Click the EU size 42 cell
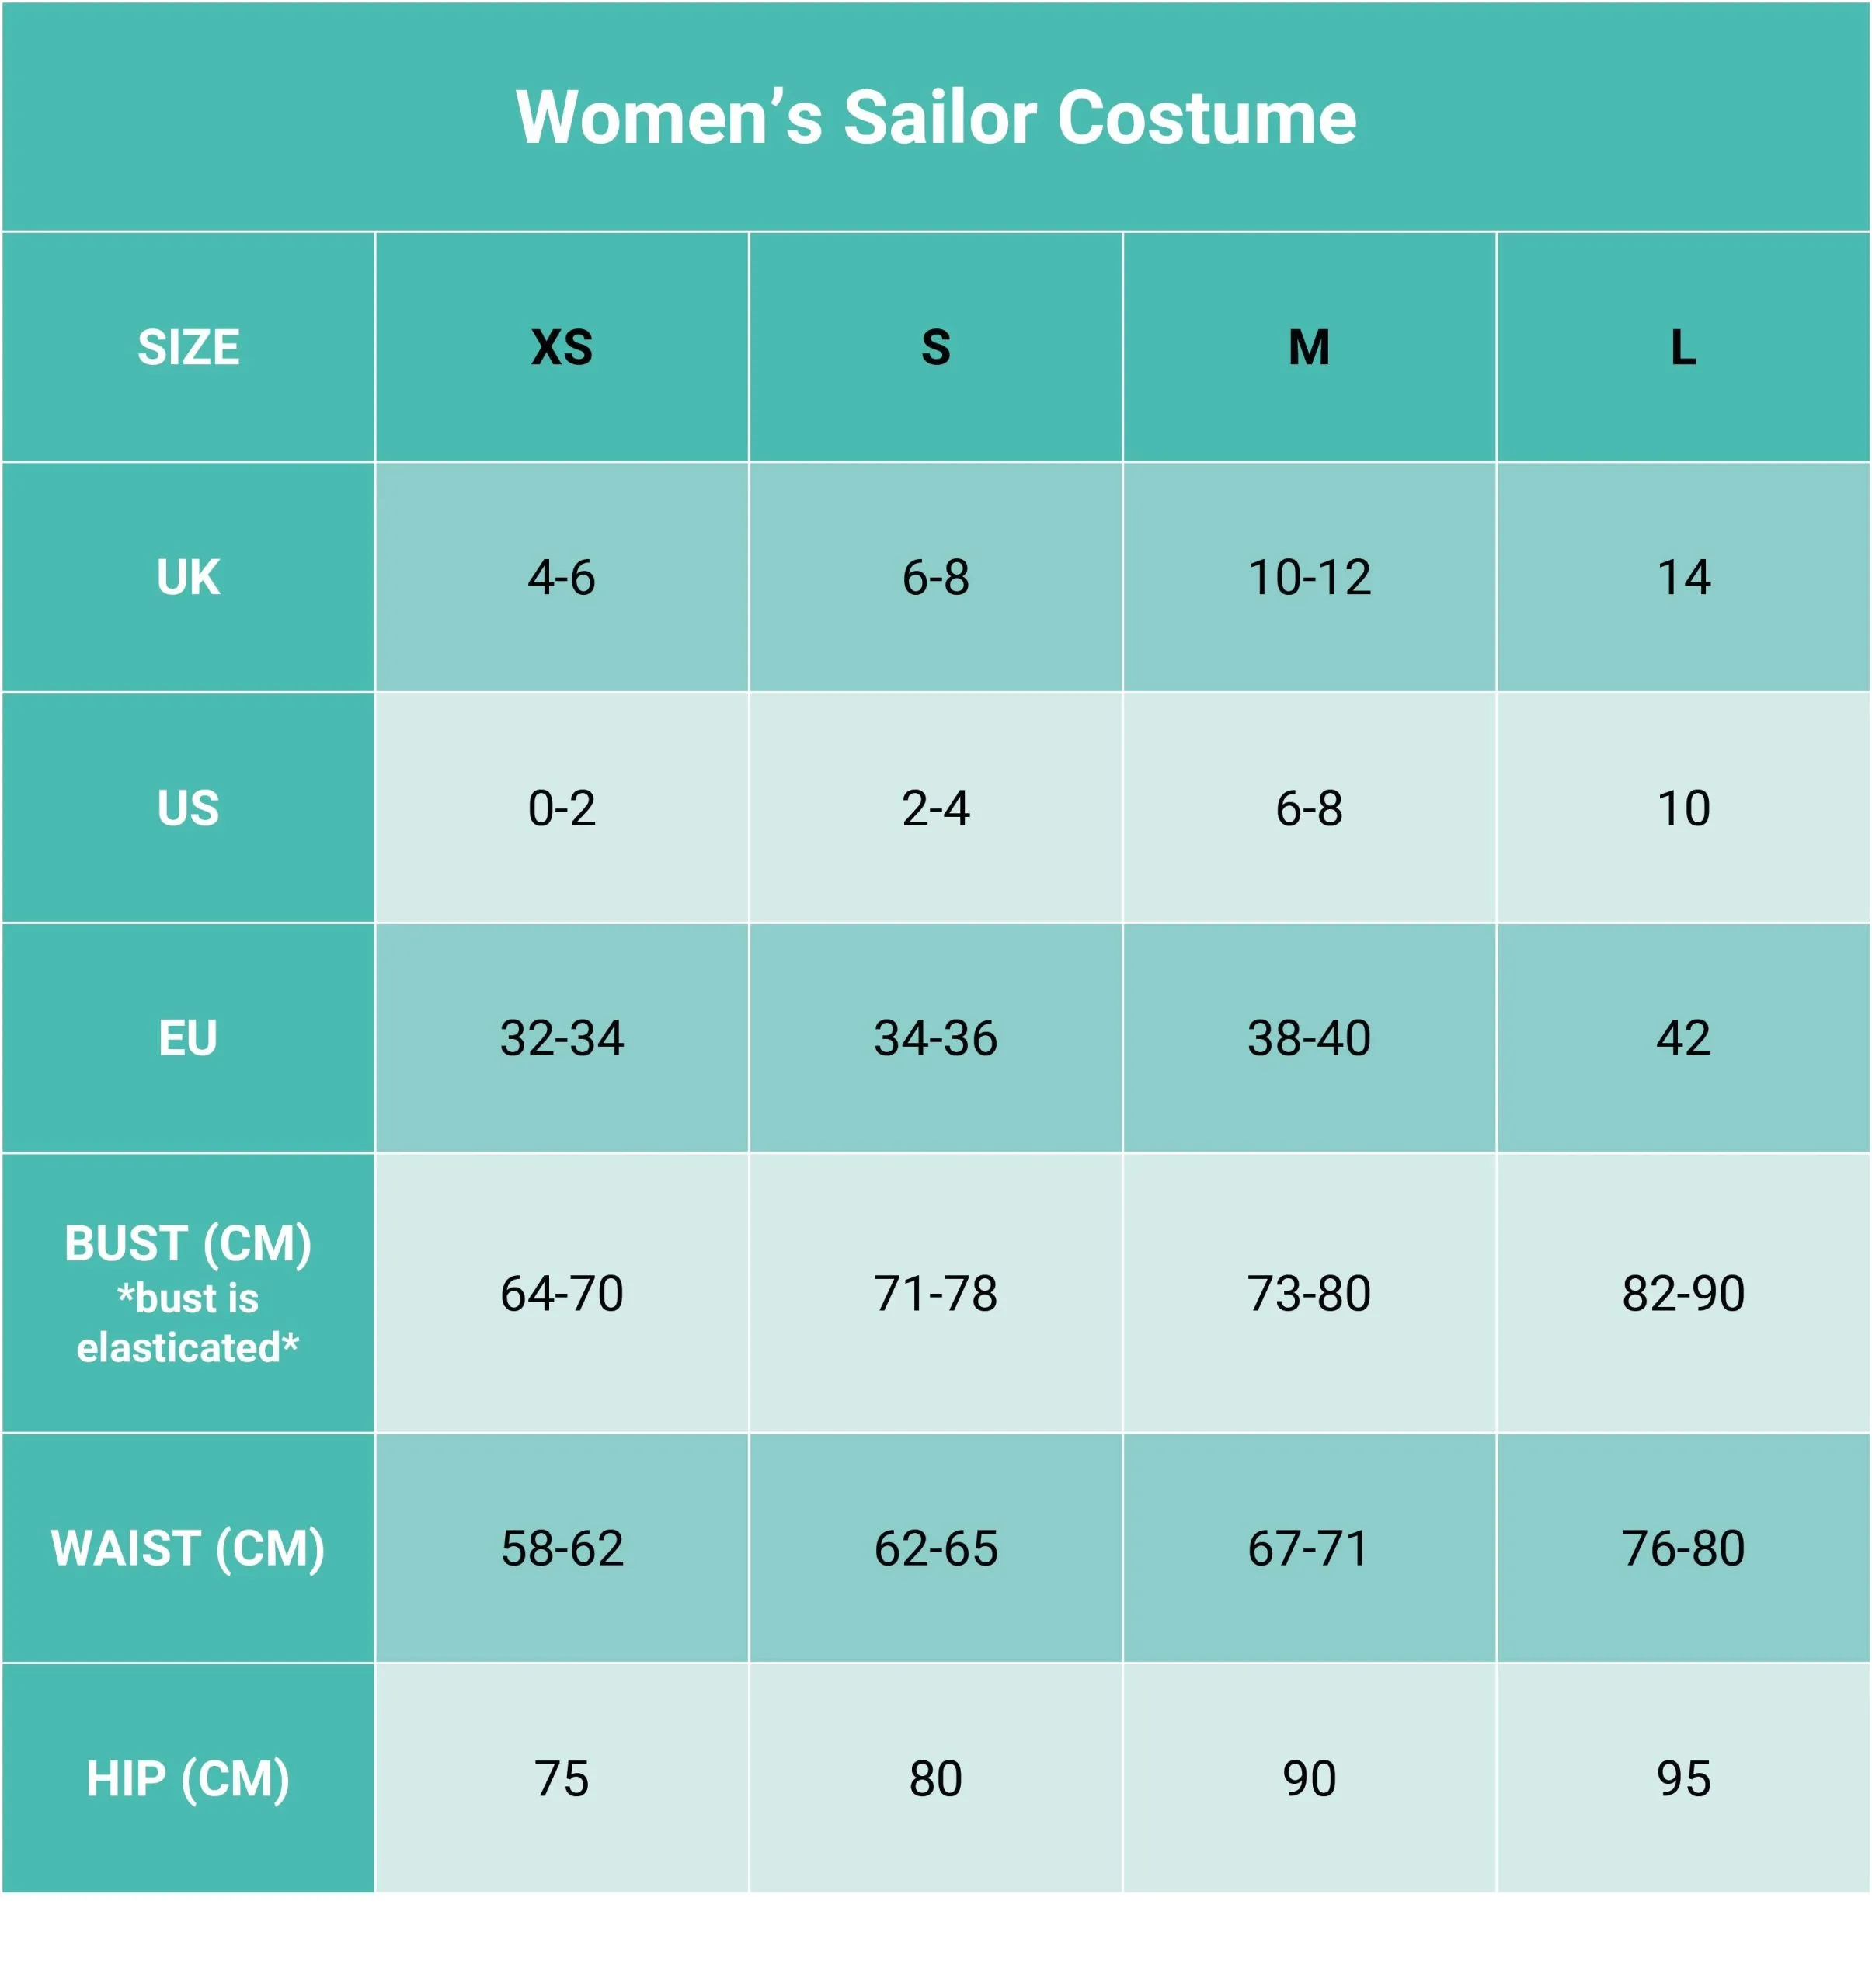The width and height of the screenshot is (1872, 1988). [1683, 1037]
